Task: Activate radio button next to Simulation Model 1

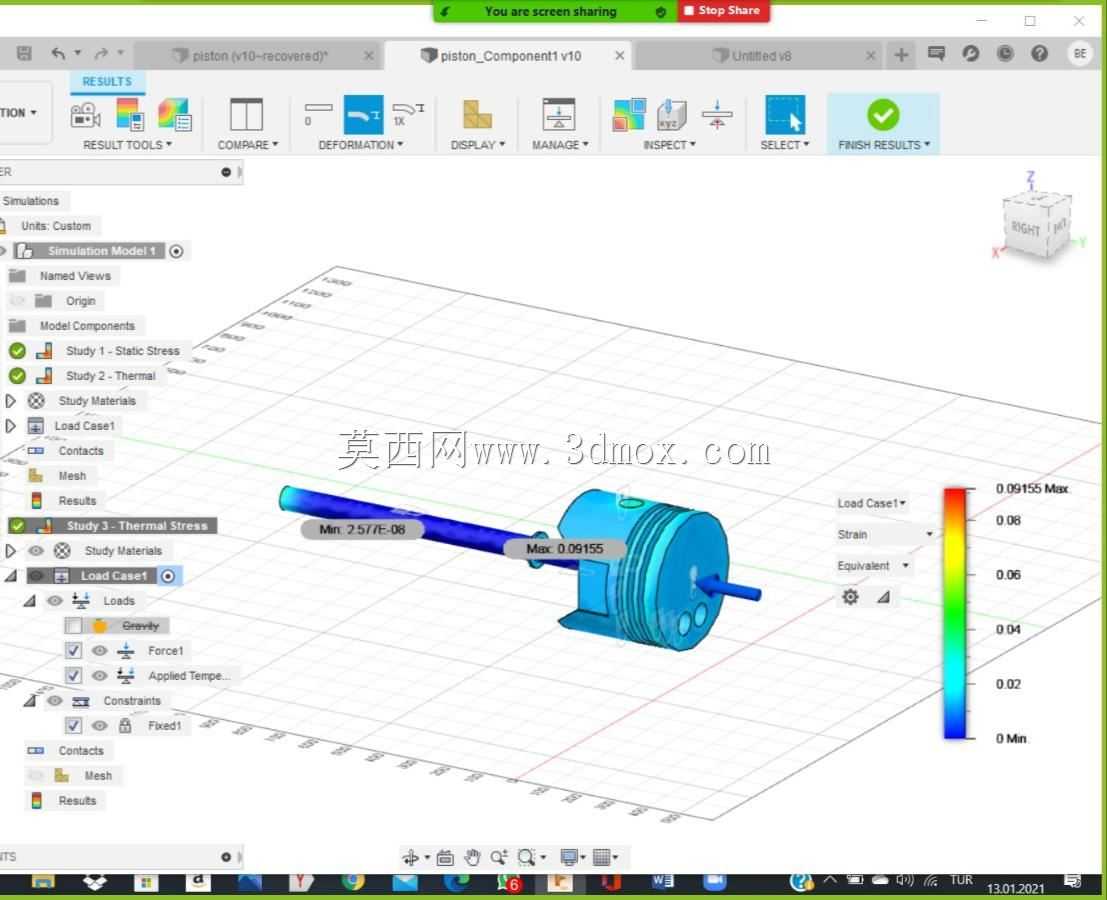Action: (176, 251)
